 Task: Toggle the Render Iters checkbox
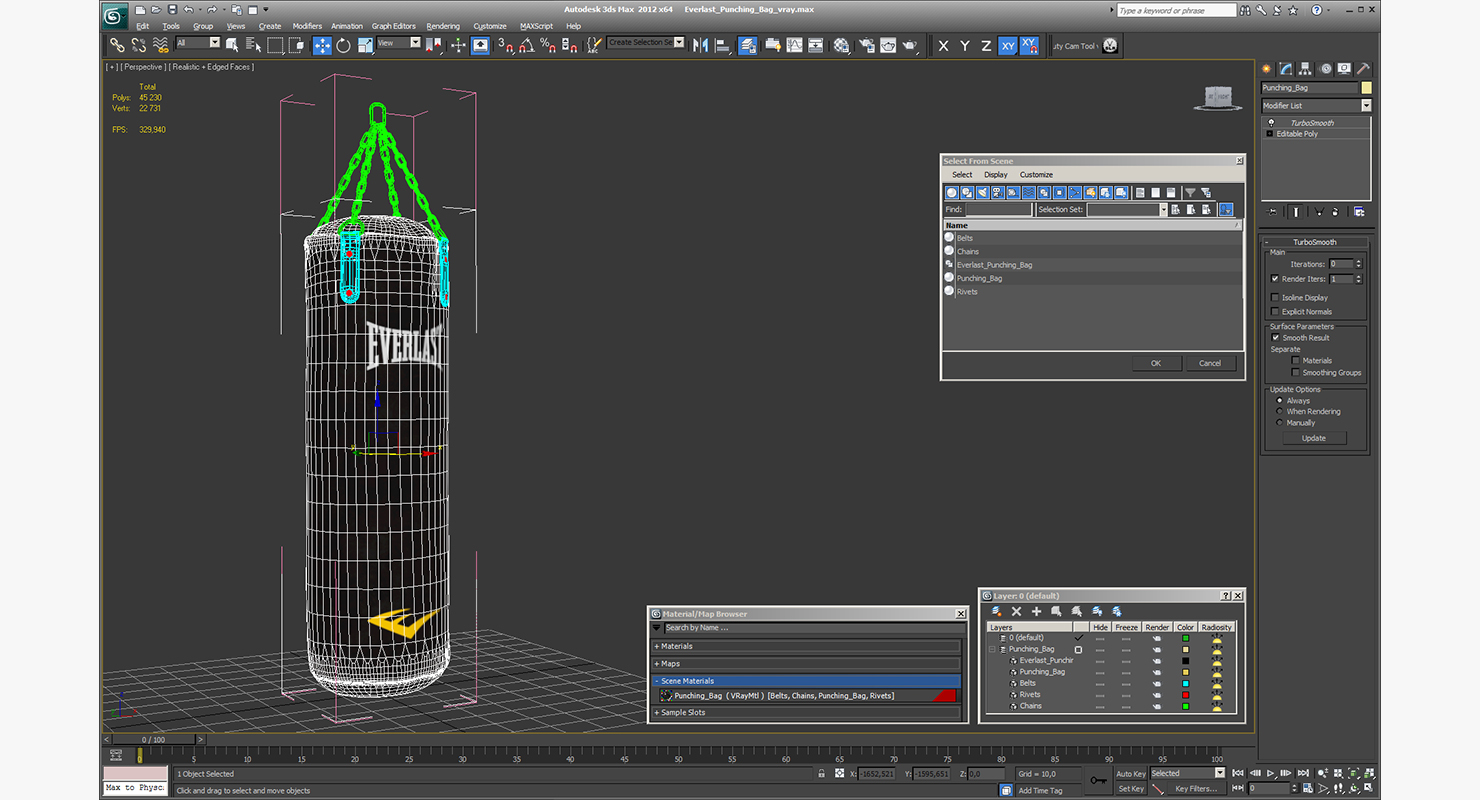point(1275,279)
